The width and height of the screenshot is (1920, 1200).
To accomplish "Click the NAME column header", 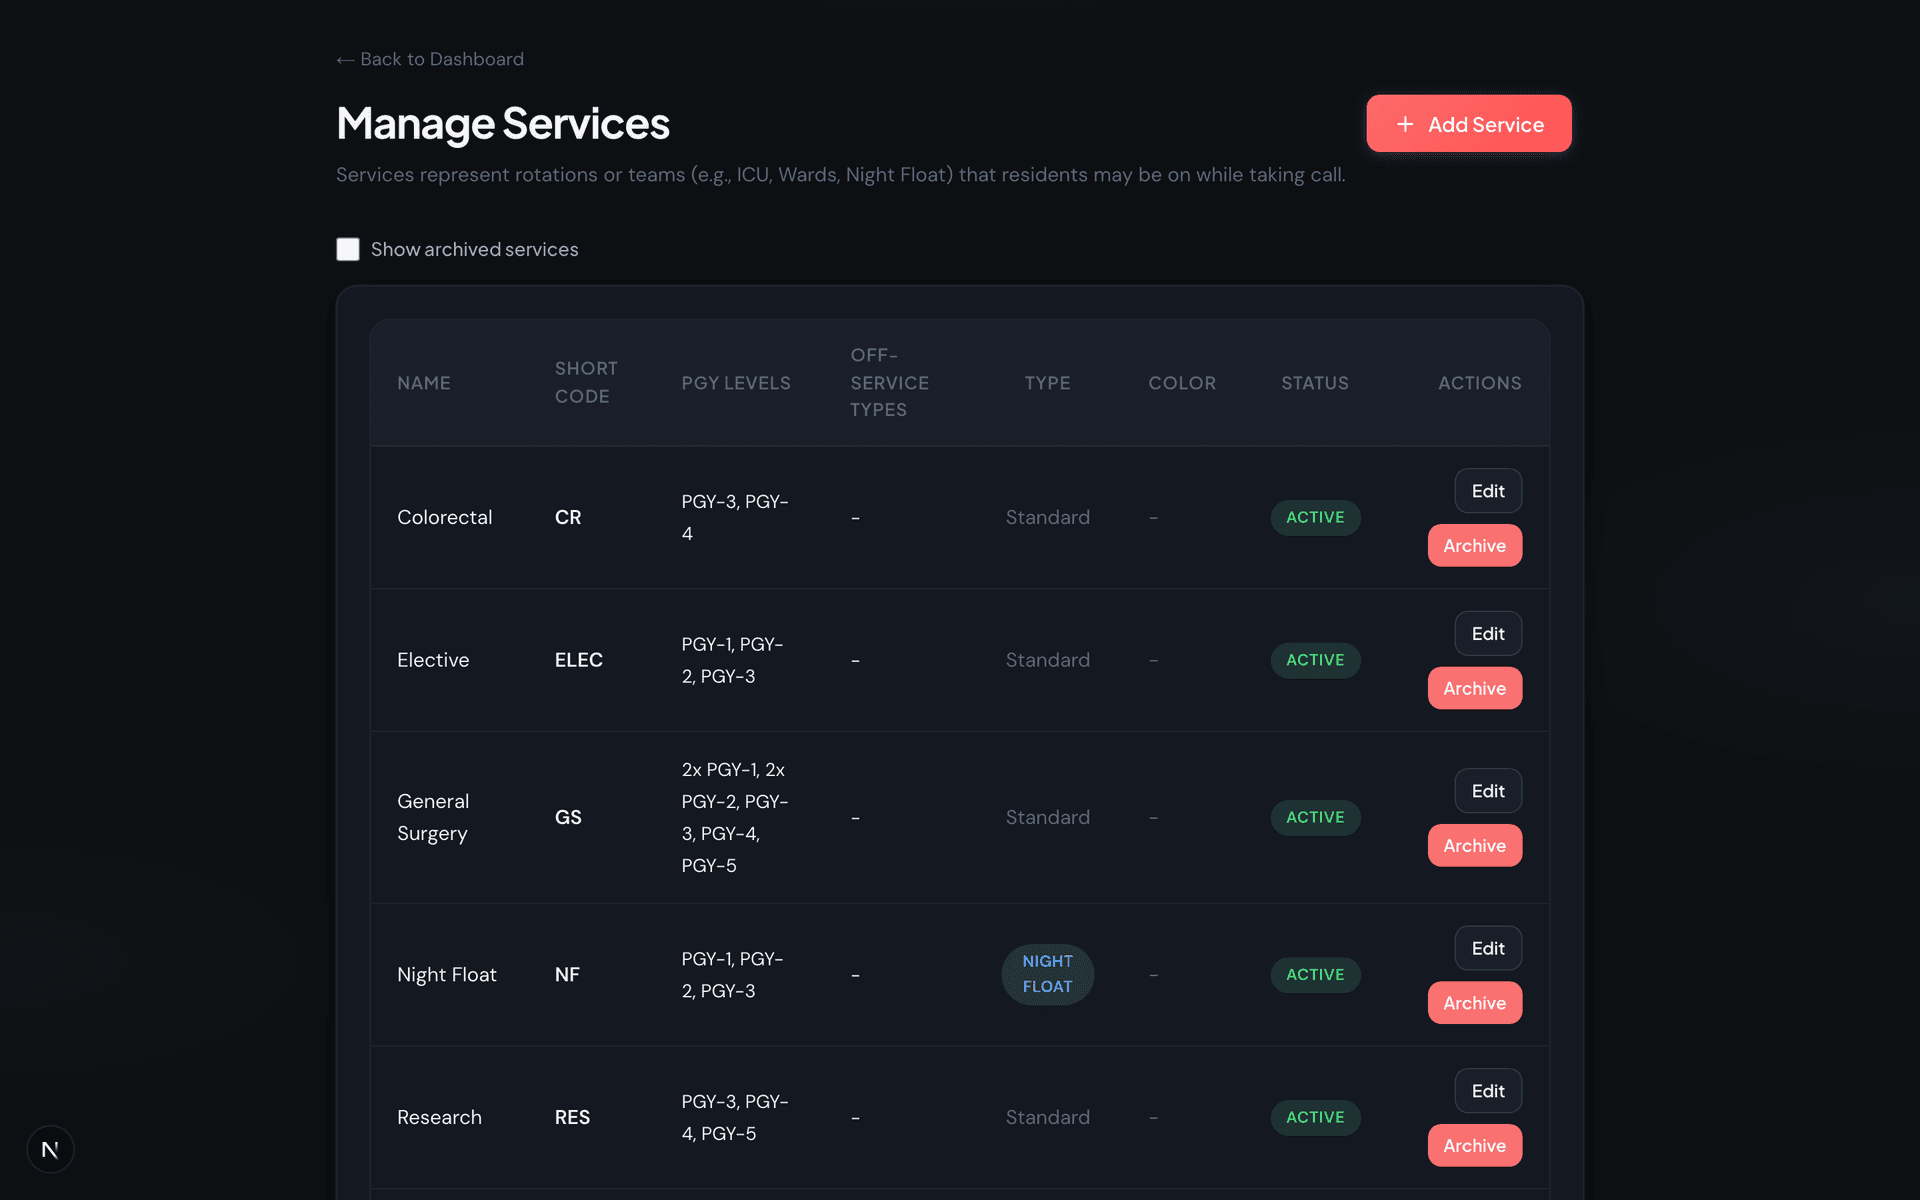I will [x=424, y=383].
